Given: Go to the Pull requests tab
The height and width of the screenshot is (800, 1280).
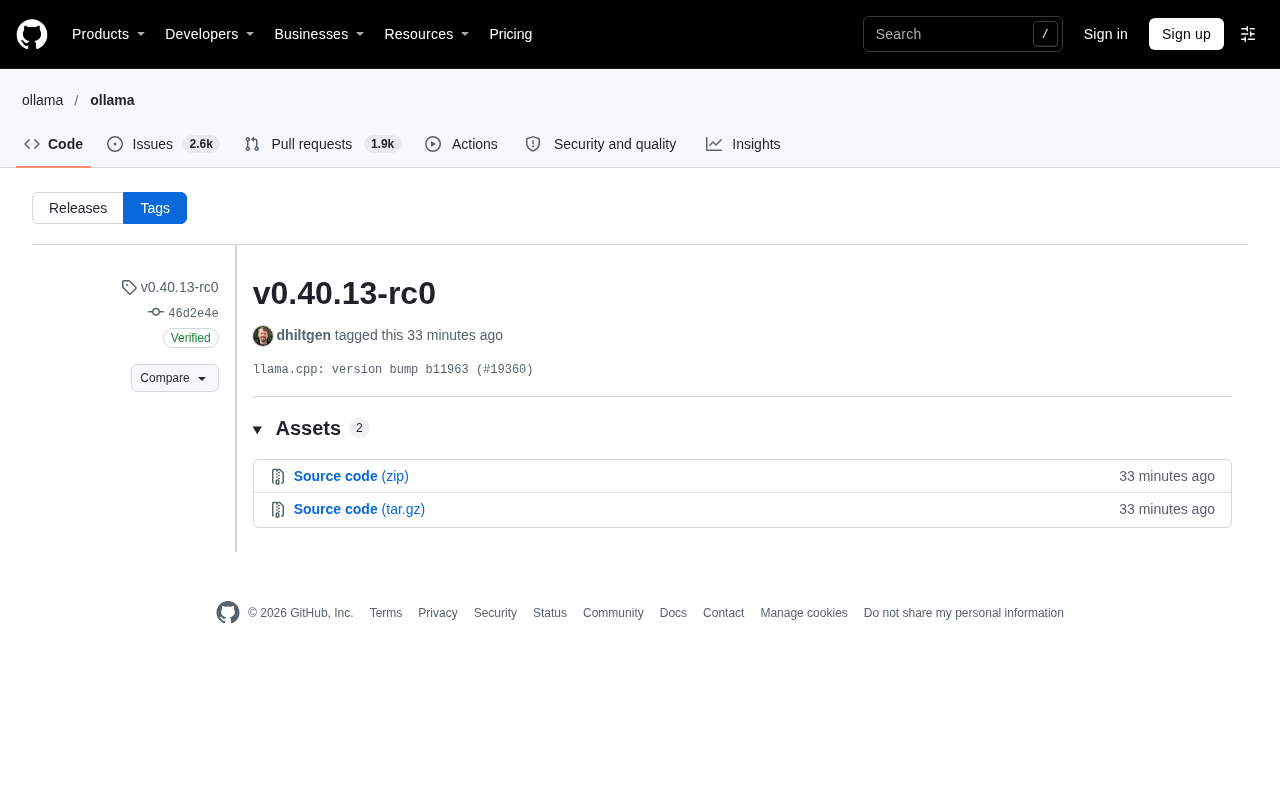Looking at the screenshot, I should click(322, 144).
